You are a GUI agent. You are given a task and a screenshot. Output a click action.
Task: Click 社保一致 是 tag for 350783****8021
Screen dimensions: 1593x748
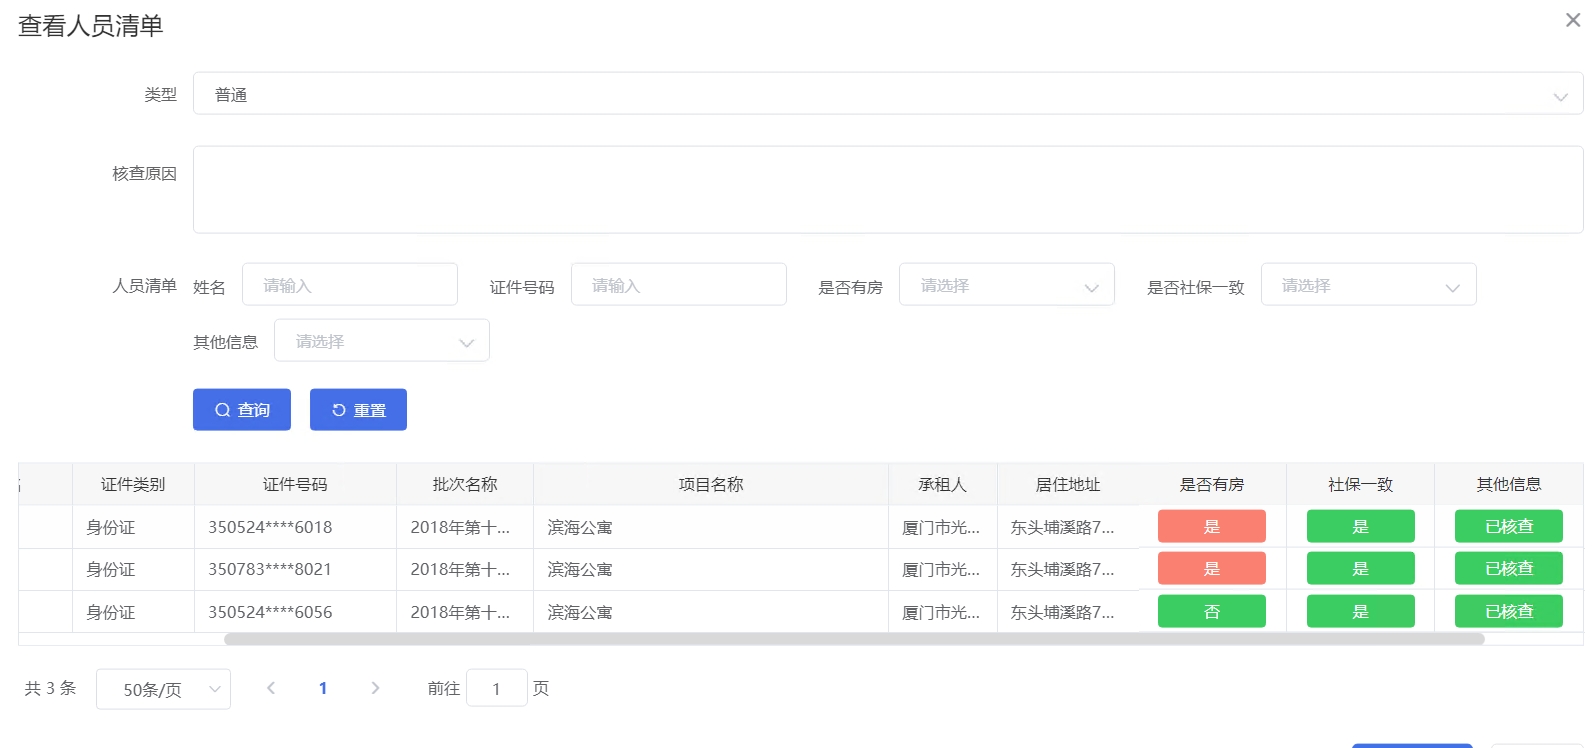[1360, 568]
